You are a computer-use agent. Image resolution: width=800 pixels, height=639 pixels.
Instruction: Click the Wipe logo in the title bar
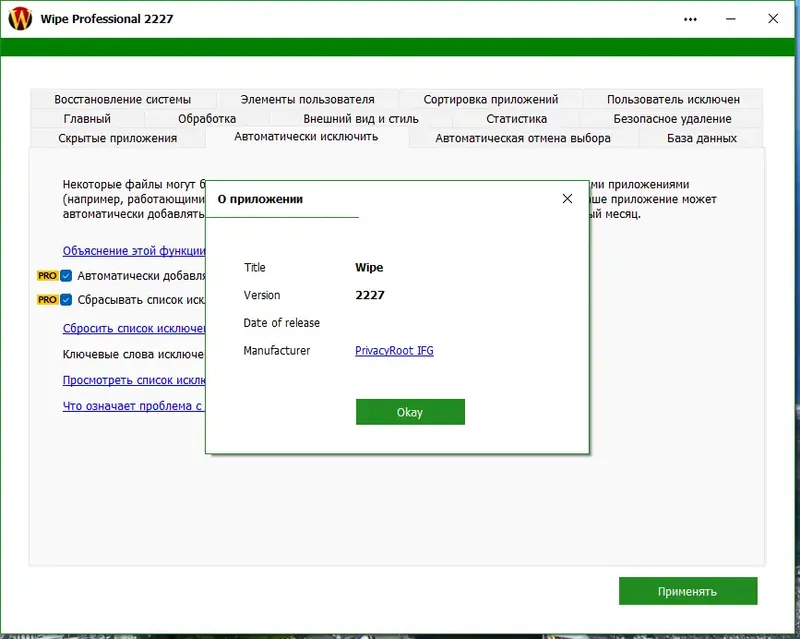(x=19, y=18)
